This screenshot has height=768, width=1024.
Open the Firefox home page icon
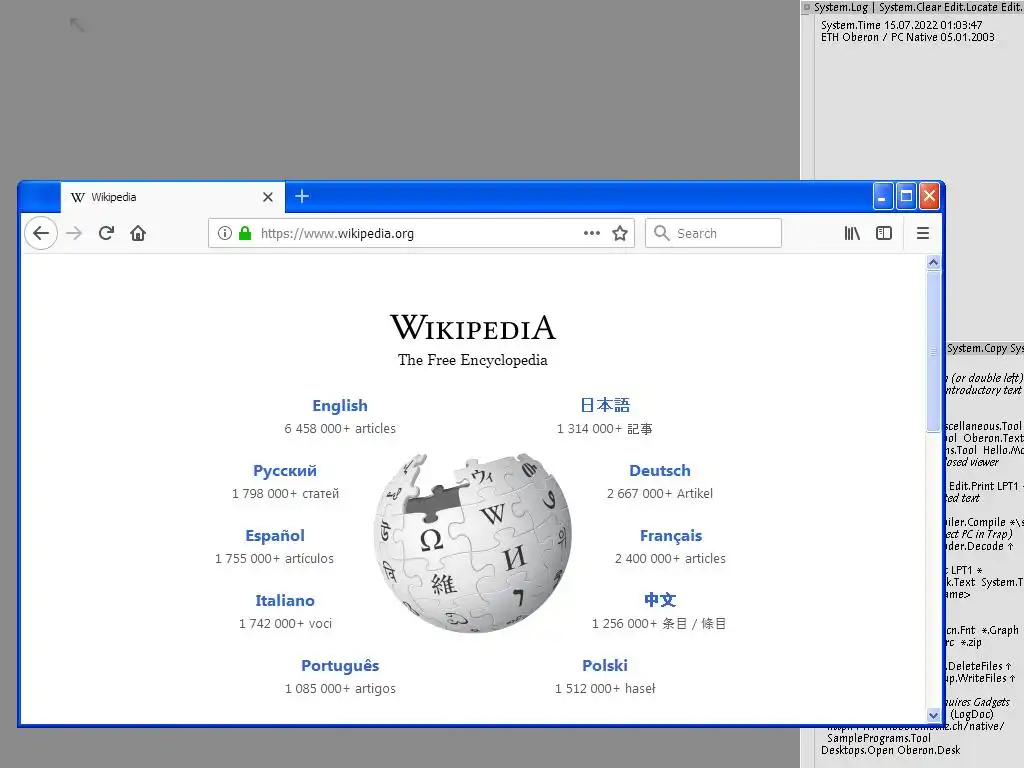pyautogui.click(x=138, y=233)
